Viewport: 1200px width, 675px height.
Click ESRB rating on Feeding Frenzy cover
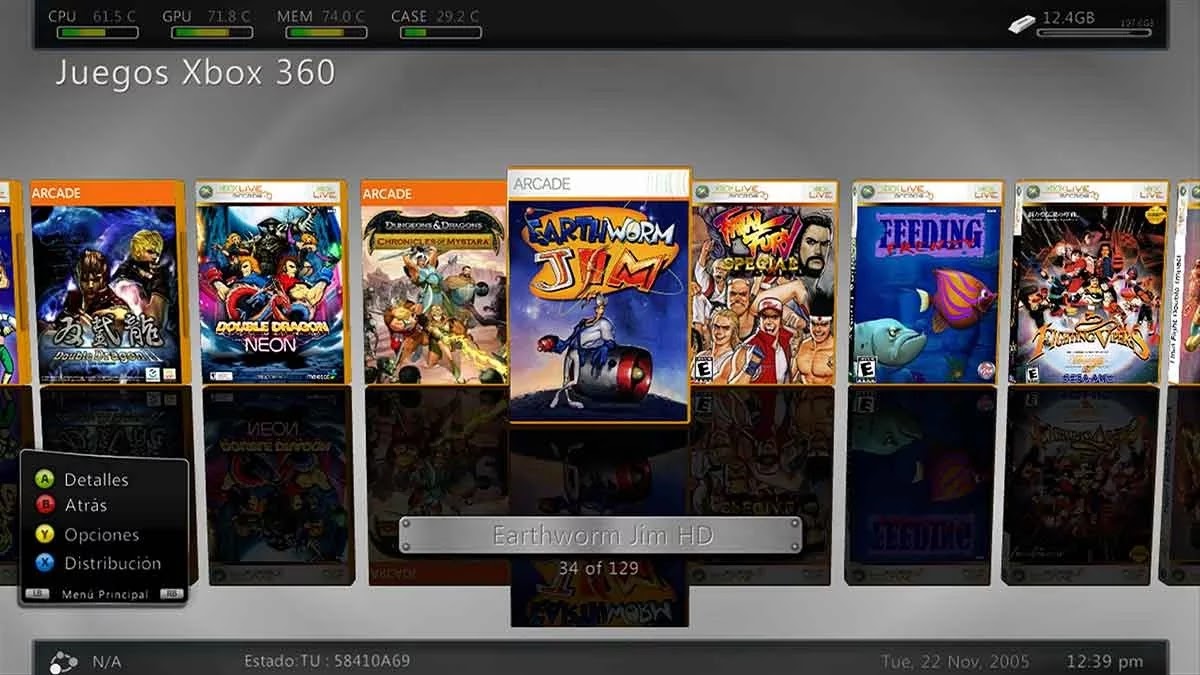click(866, 369)
